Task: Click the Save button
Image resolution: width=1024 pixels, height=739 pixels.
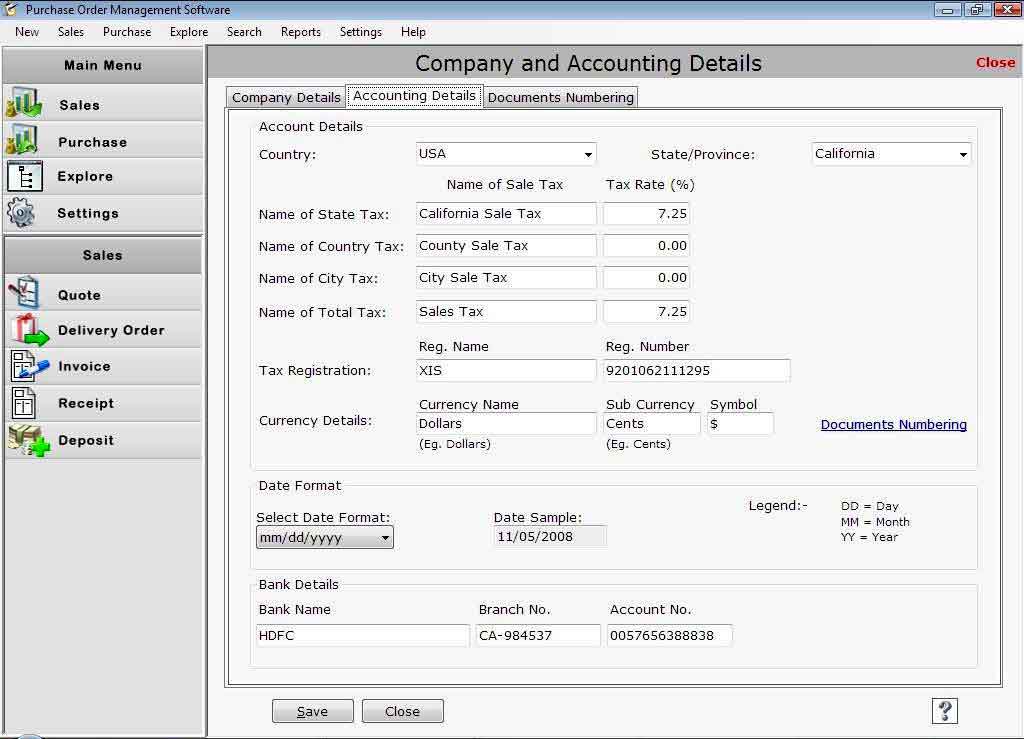Action: click(x=312, y=711)
